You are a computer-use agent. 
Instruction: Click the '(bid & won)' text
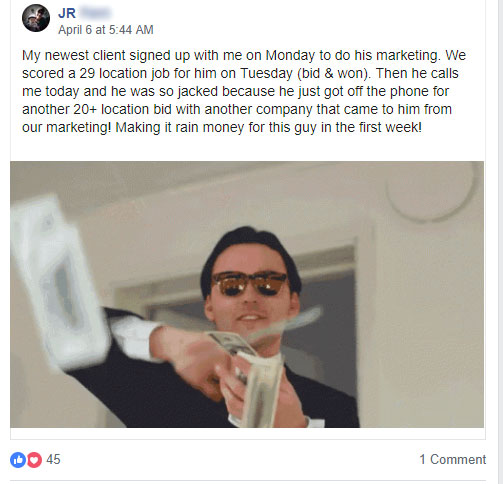coord(334,73)
